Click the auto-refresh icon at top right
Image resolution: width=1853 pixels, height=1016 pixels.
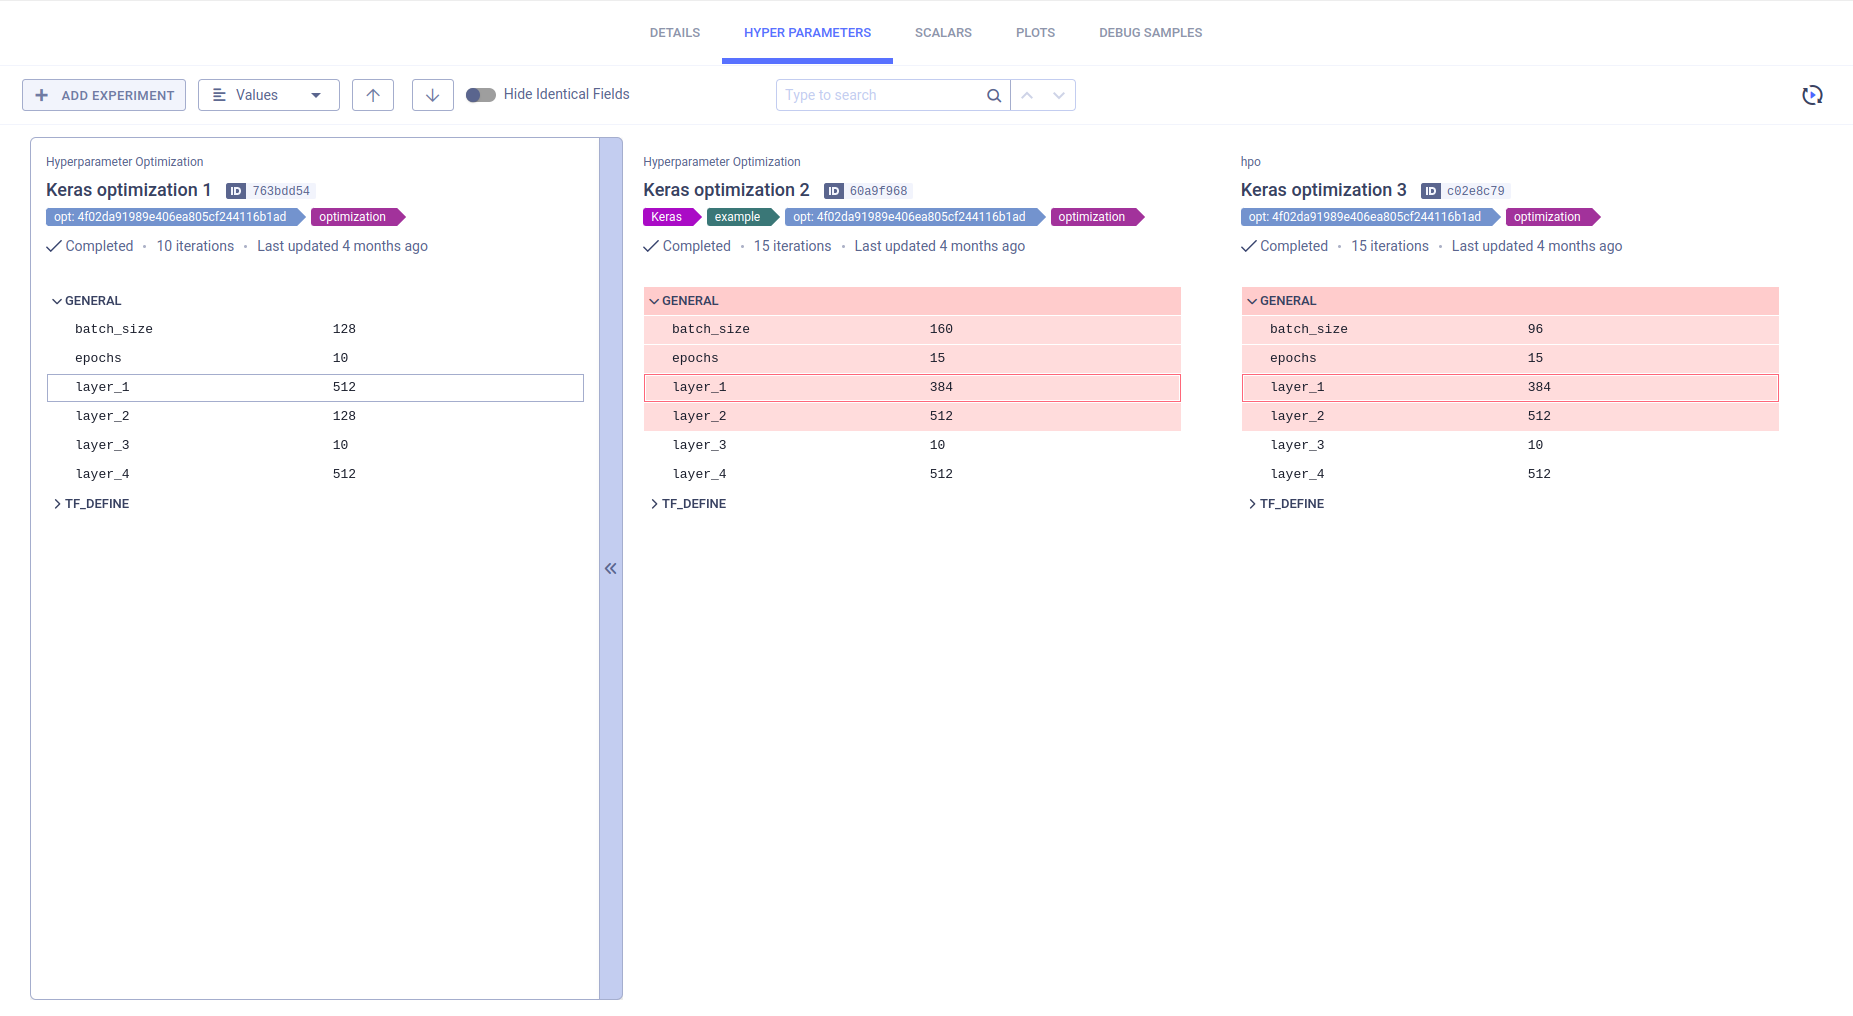(x=1812, y=95)
